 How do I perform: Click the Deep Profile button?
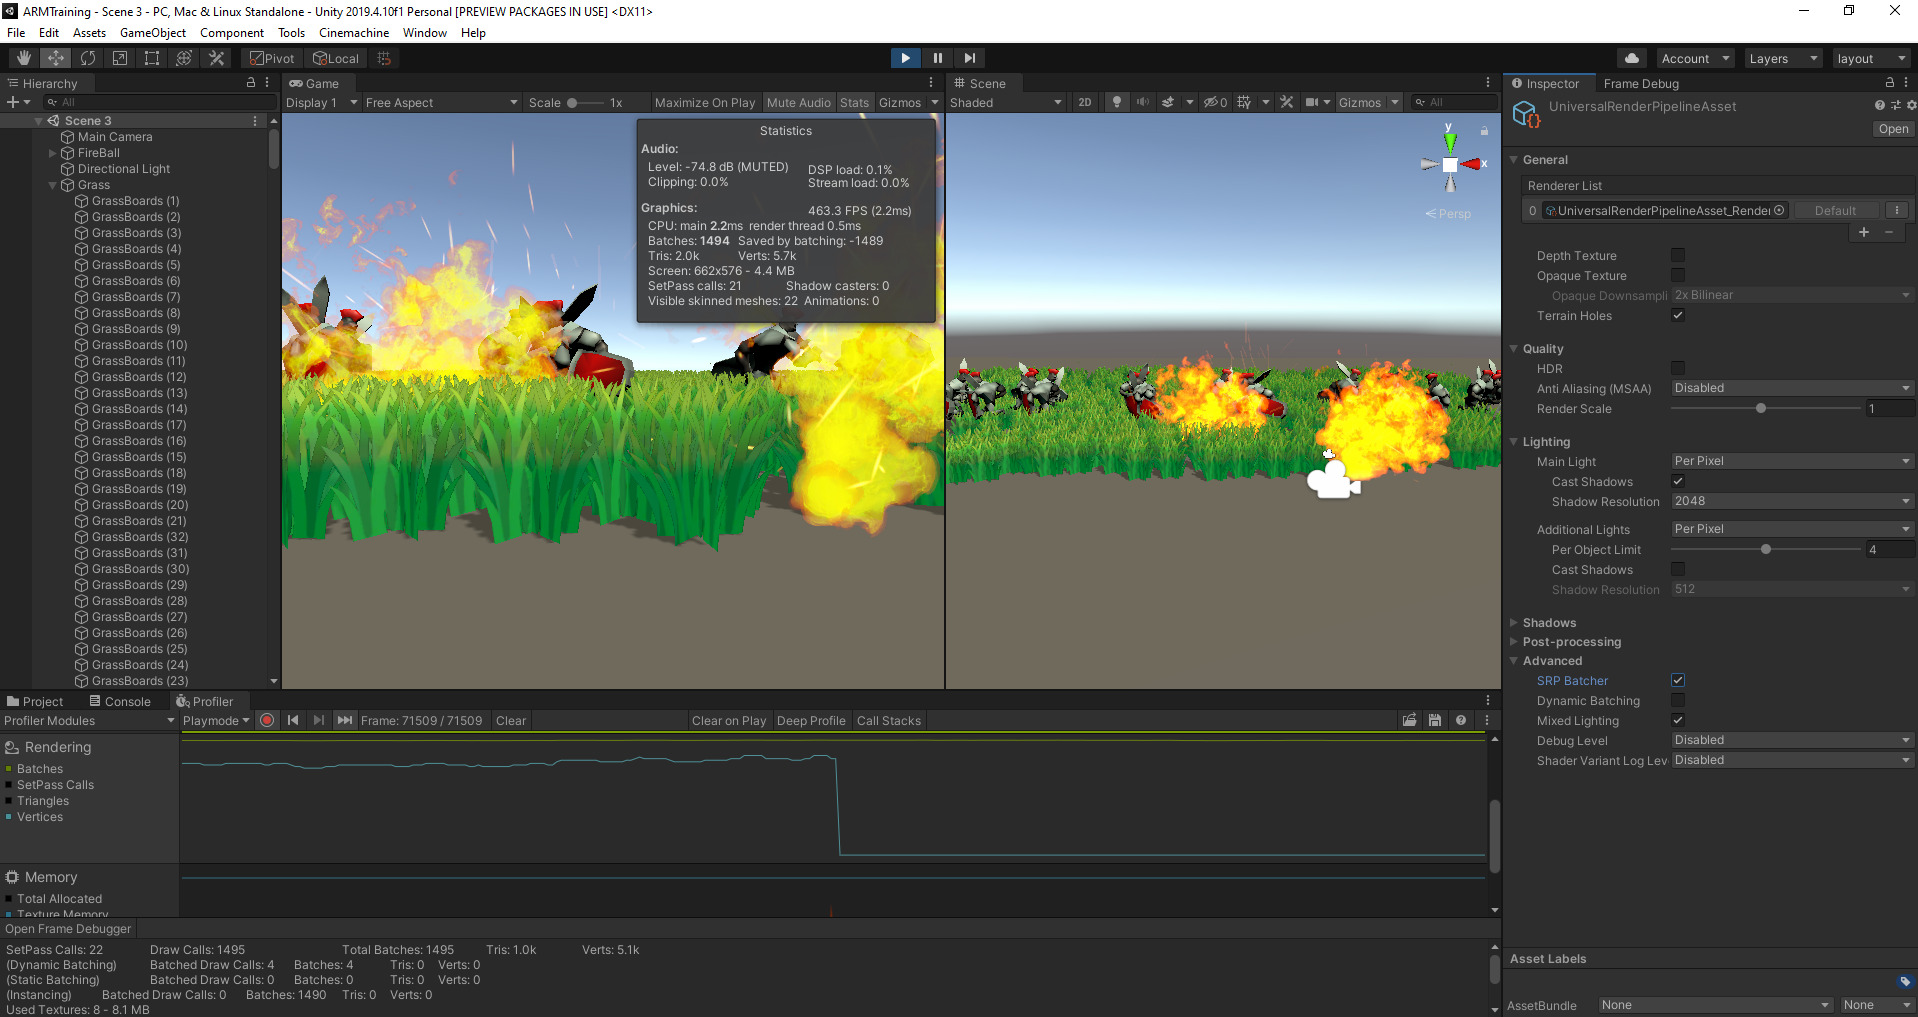(x=810, y=720)
